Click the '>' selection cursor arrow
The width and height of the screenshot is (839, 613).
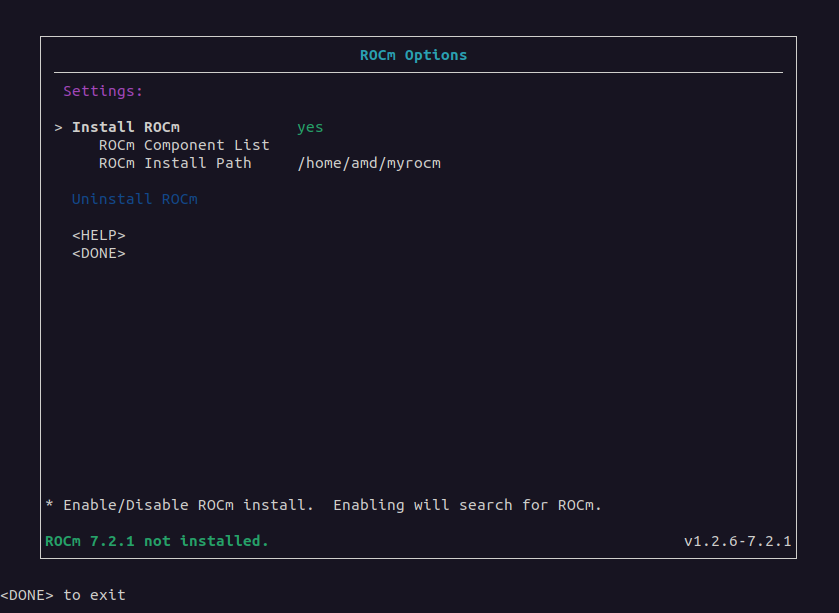[x=59, y=127]
